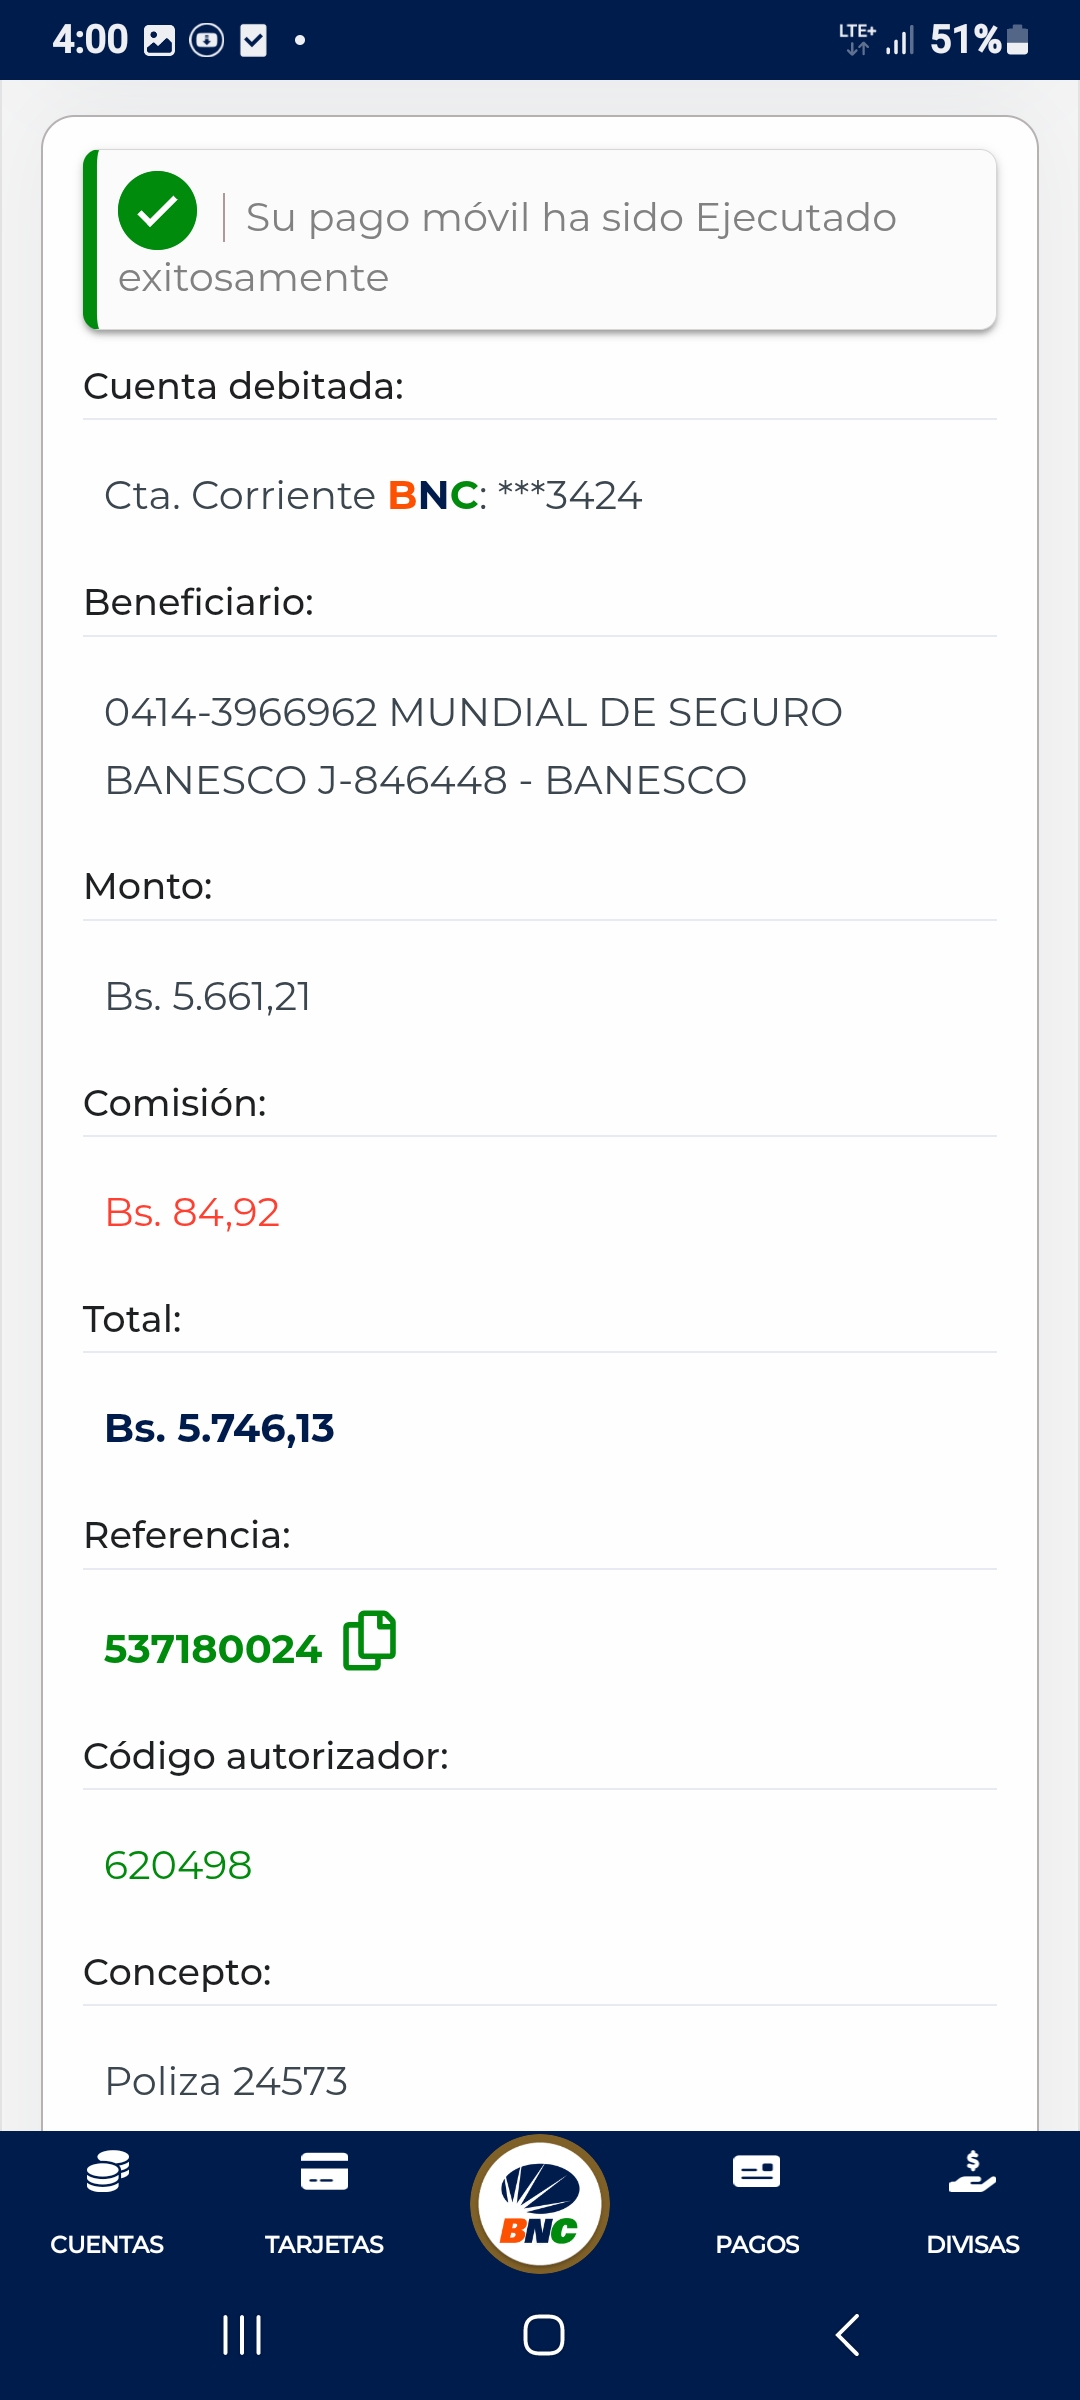This screenshot has height=2400, width=1080.
Task: Open the Android recent apps button
Action: click(242, 2335)
